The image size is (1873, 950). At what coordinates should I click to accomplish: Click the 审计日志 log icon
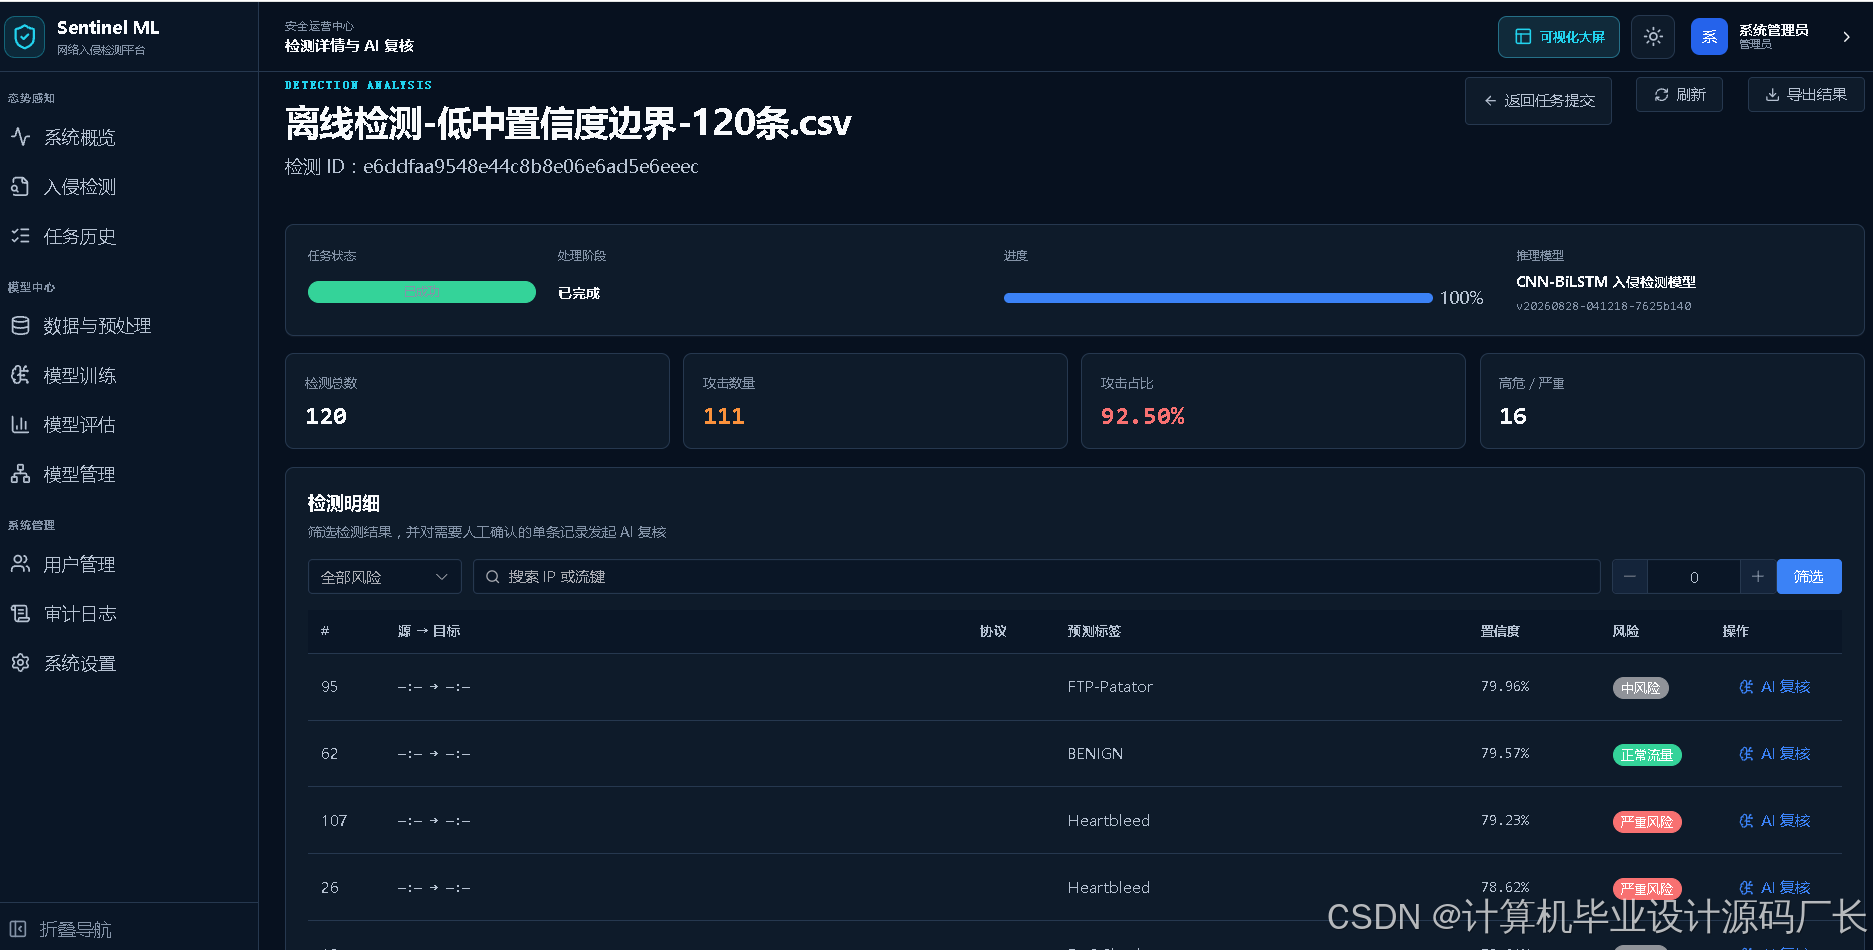(x=20, y=613)
